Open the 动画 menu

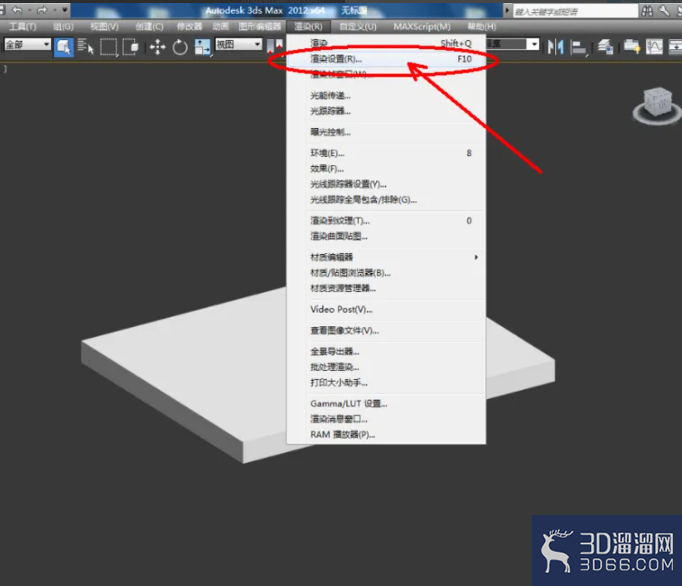[x=221, y=27]
